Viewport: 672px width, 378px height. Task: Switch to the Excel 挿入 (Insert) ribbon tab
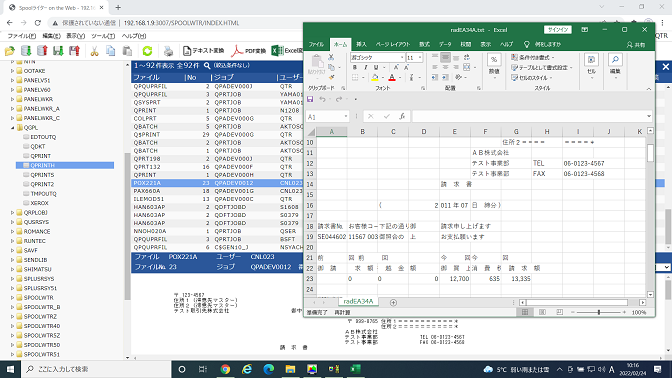point(361,44)
